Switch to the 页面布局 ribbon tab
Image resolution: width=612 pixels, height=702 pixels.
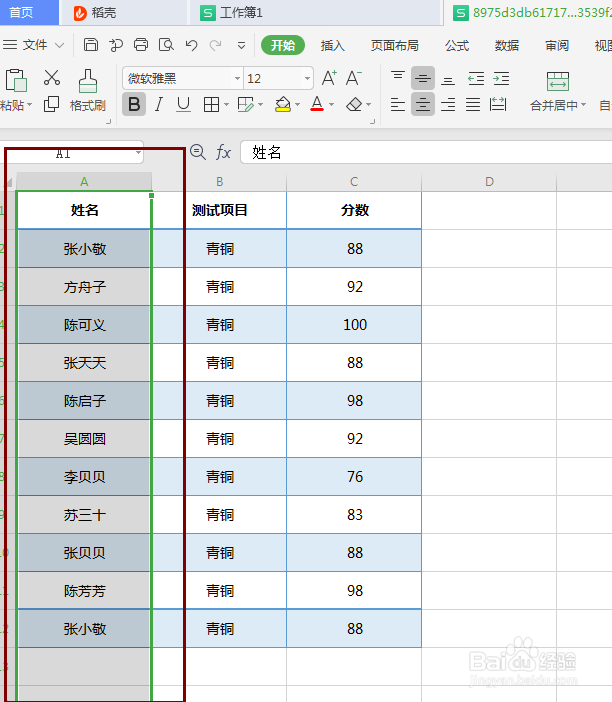point(394,45)
